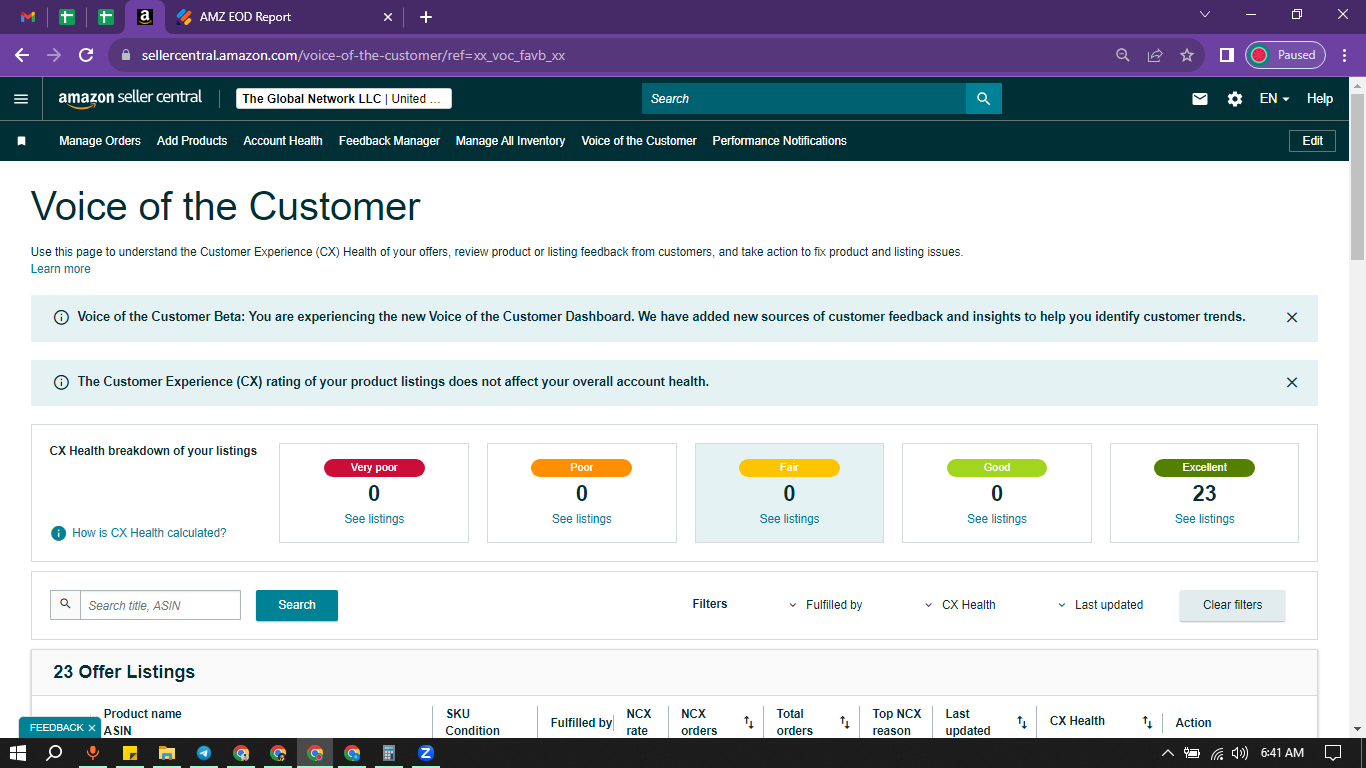The height and width of the screenshot is (768, 1366).
Task: See listings under Excellent
Action: point(1205,519)
